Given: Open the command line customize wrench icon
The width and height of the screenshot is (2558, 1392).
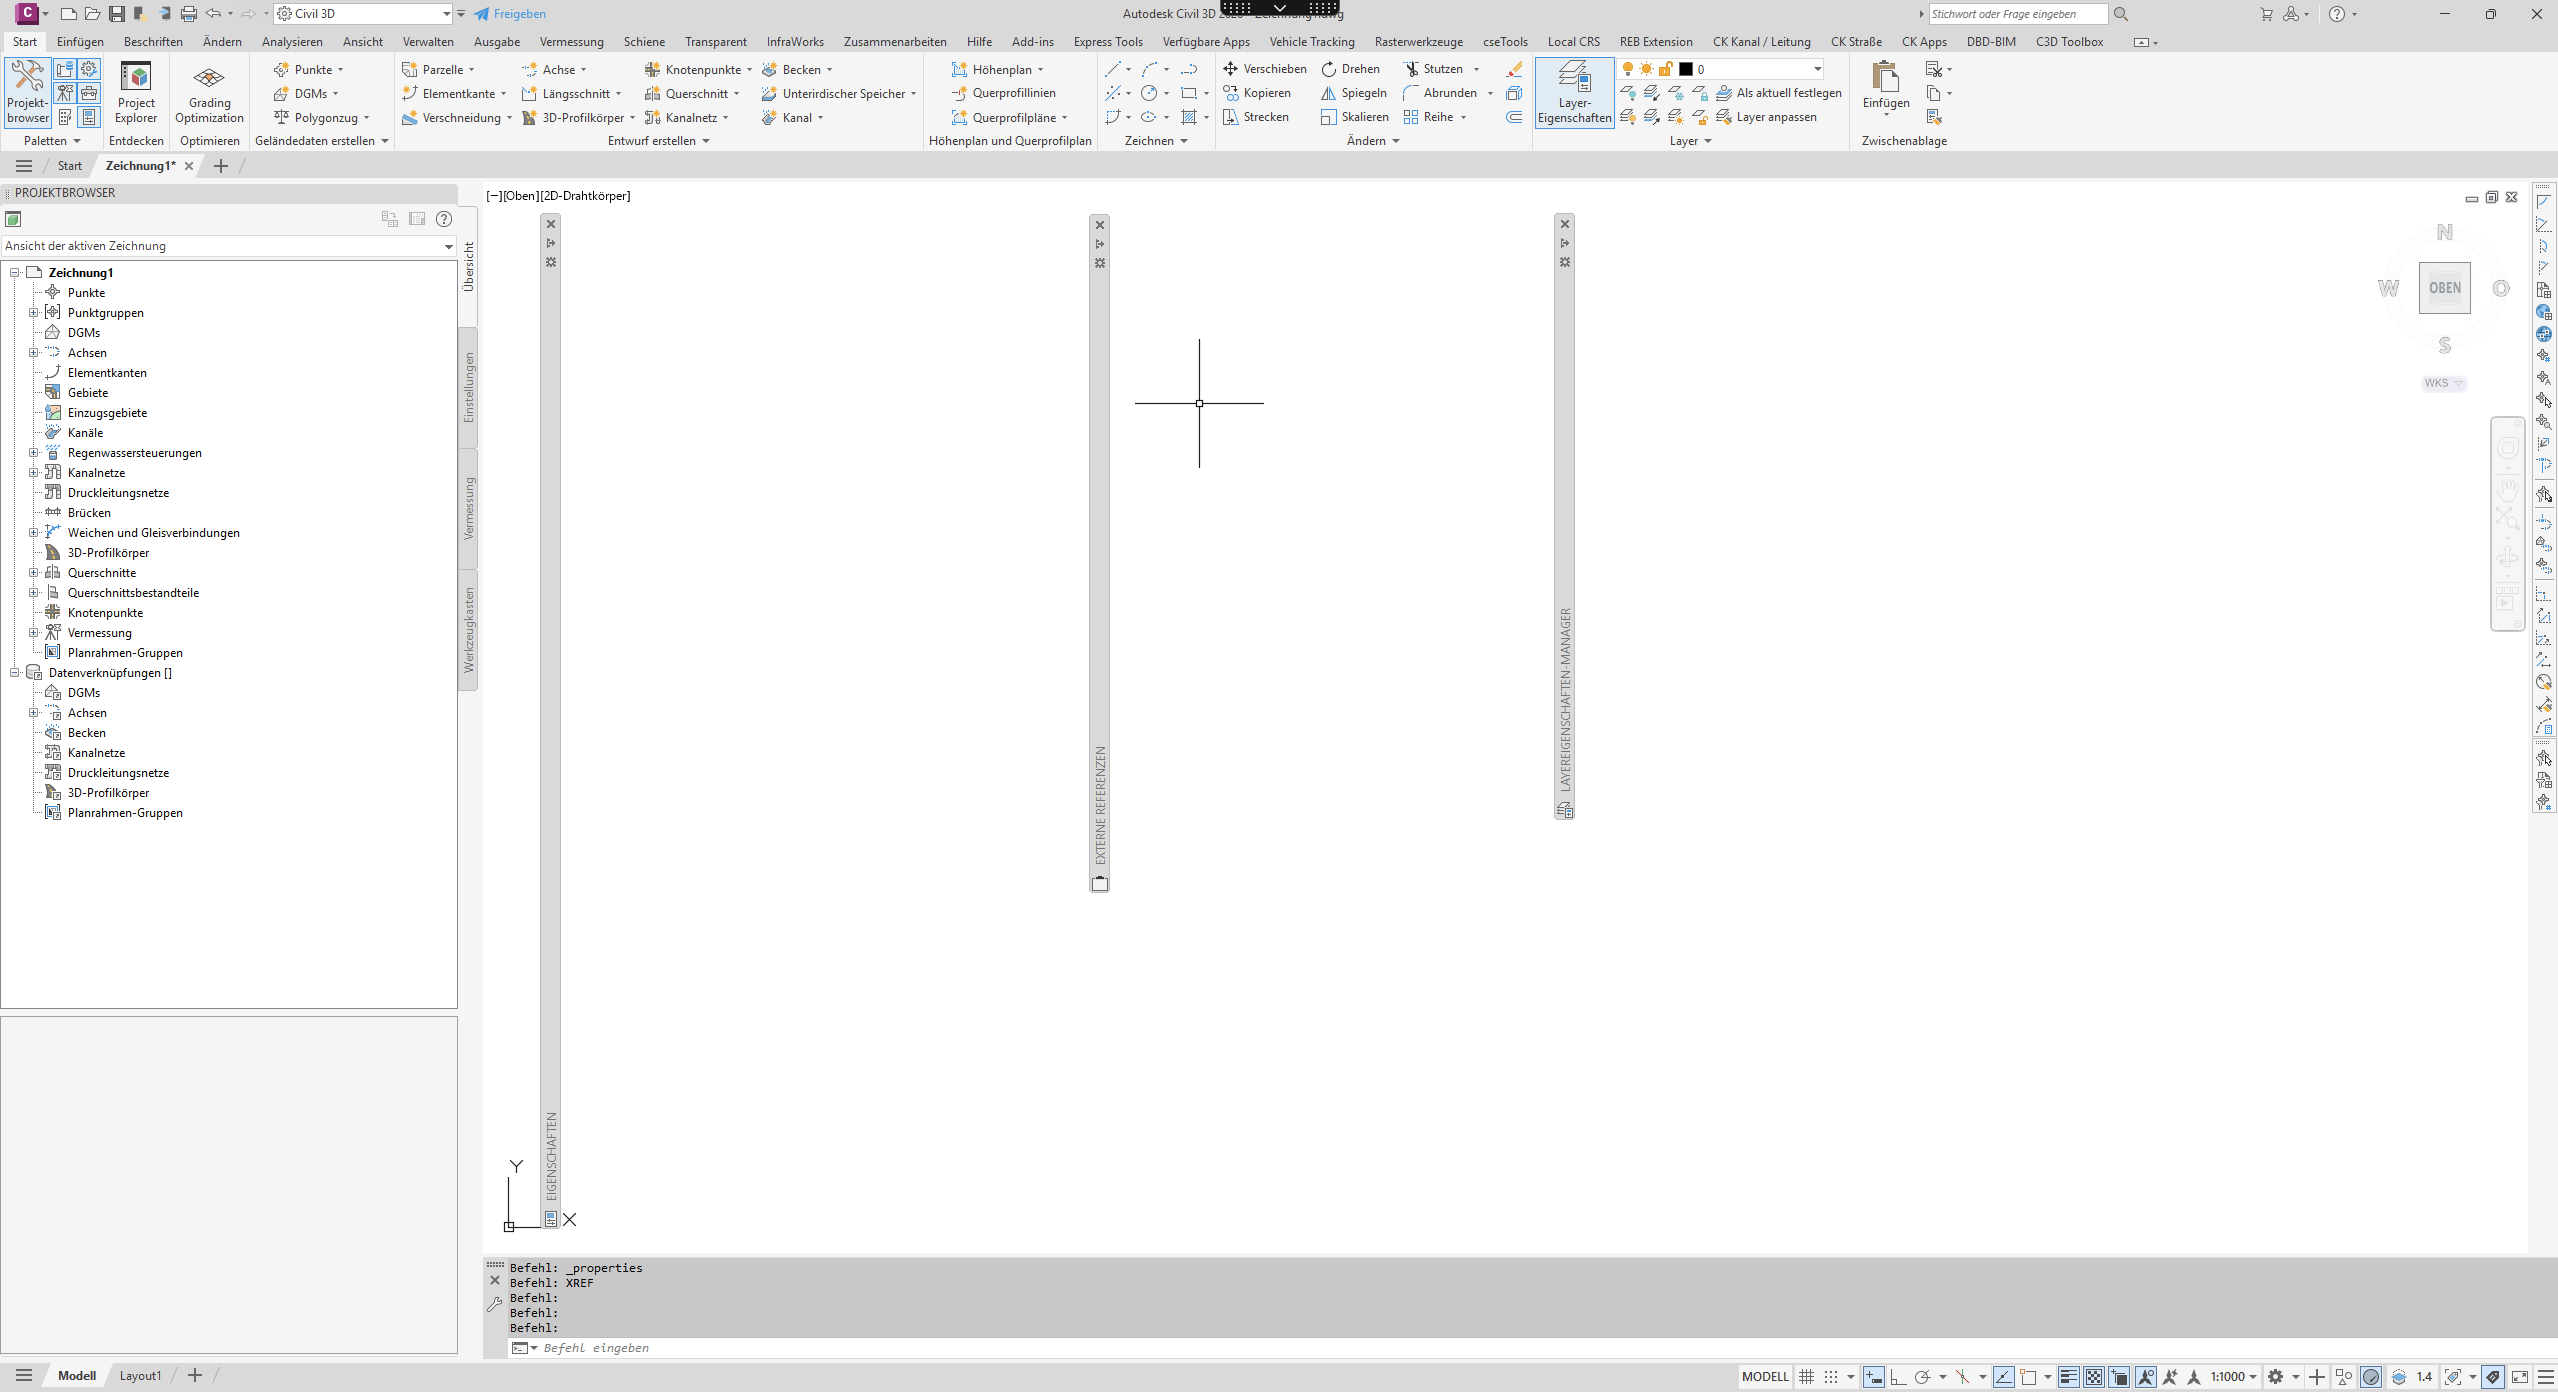Looking at the screenshot, I should coord(494,1304).
